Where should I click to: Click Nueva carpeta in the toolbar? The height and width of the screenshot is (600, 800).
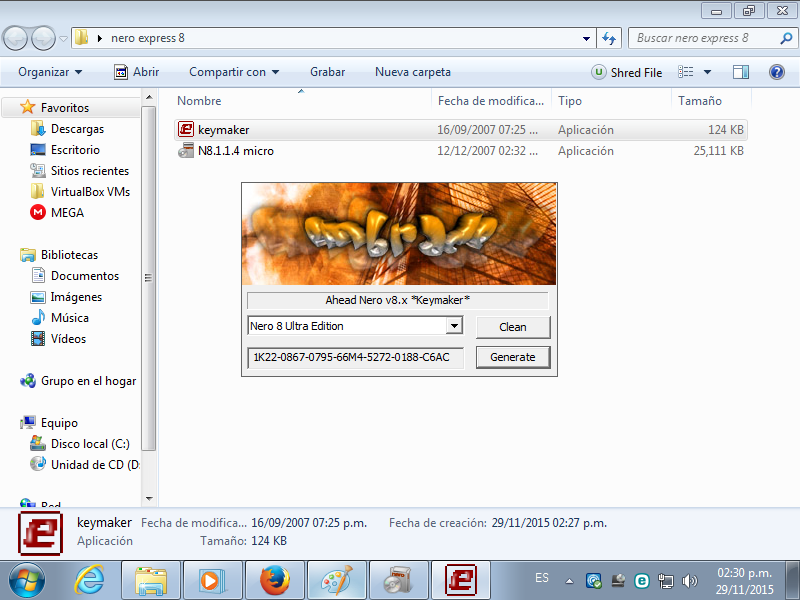point(413,72)
